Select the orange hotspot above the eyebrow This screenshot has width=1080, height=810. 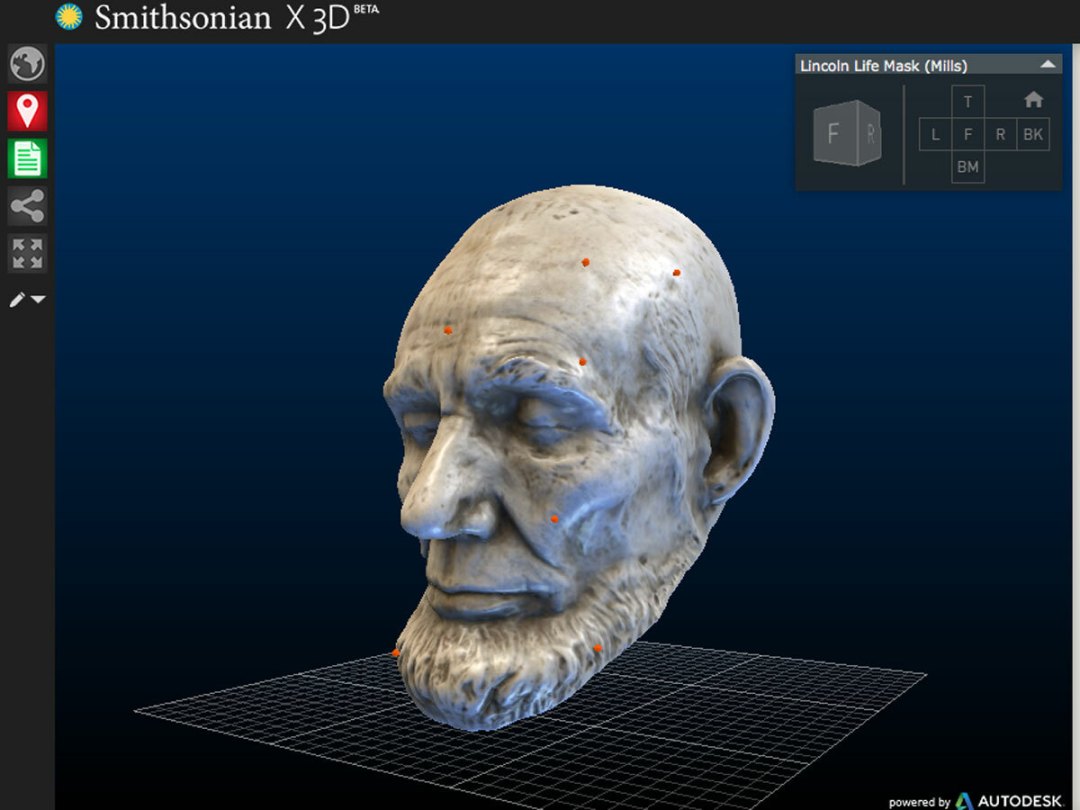coord(583,362)
